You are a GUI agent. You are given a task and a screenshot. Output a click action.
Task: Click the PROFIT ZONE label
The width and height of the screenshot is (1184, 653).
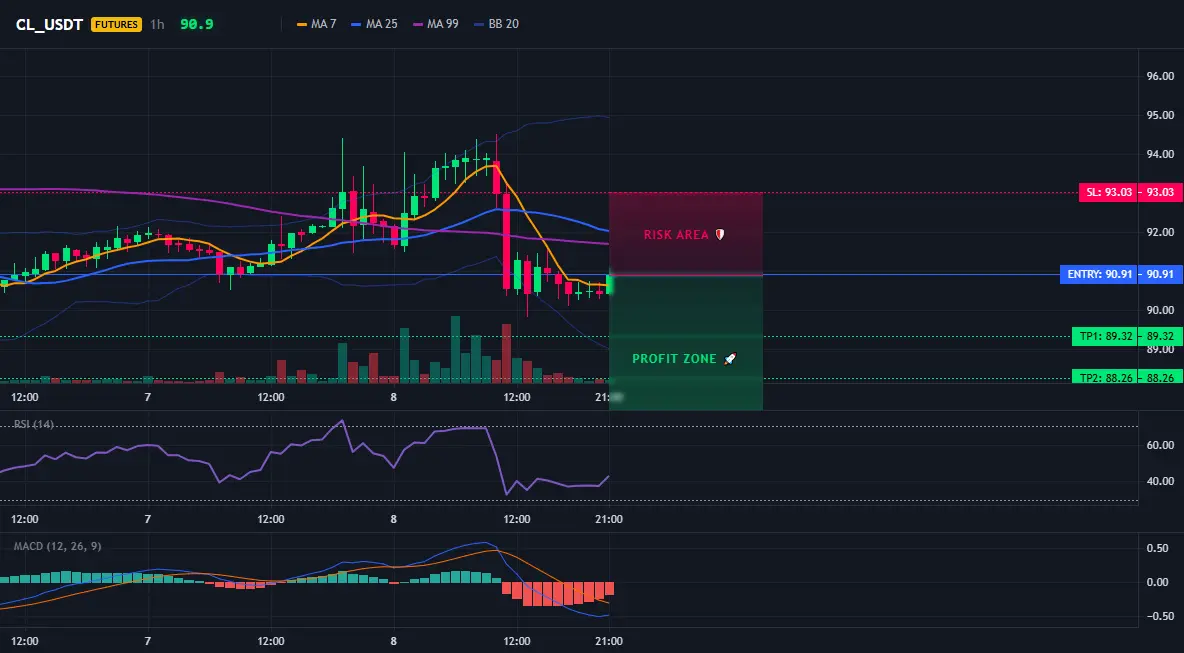tap(674, 359)
